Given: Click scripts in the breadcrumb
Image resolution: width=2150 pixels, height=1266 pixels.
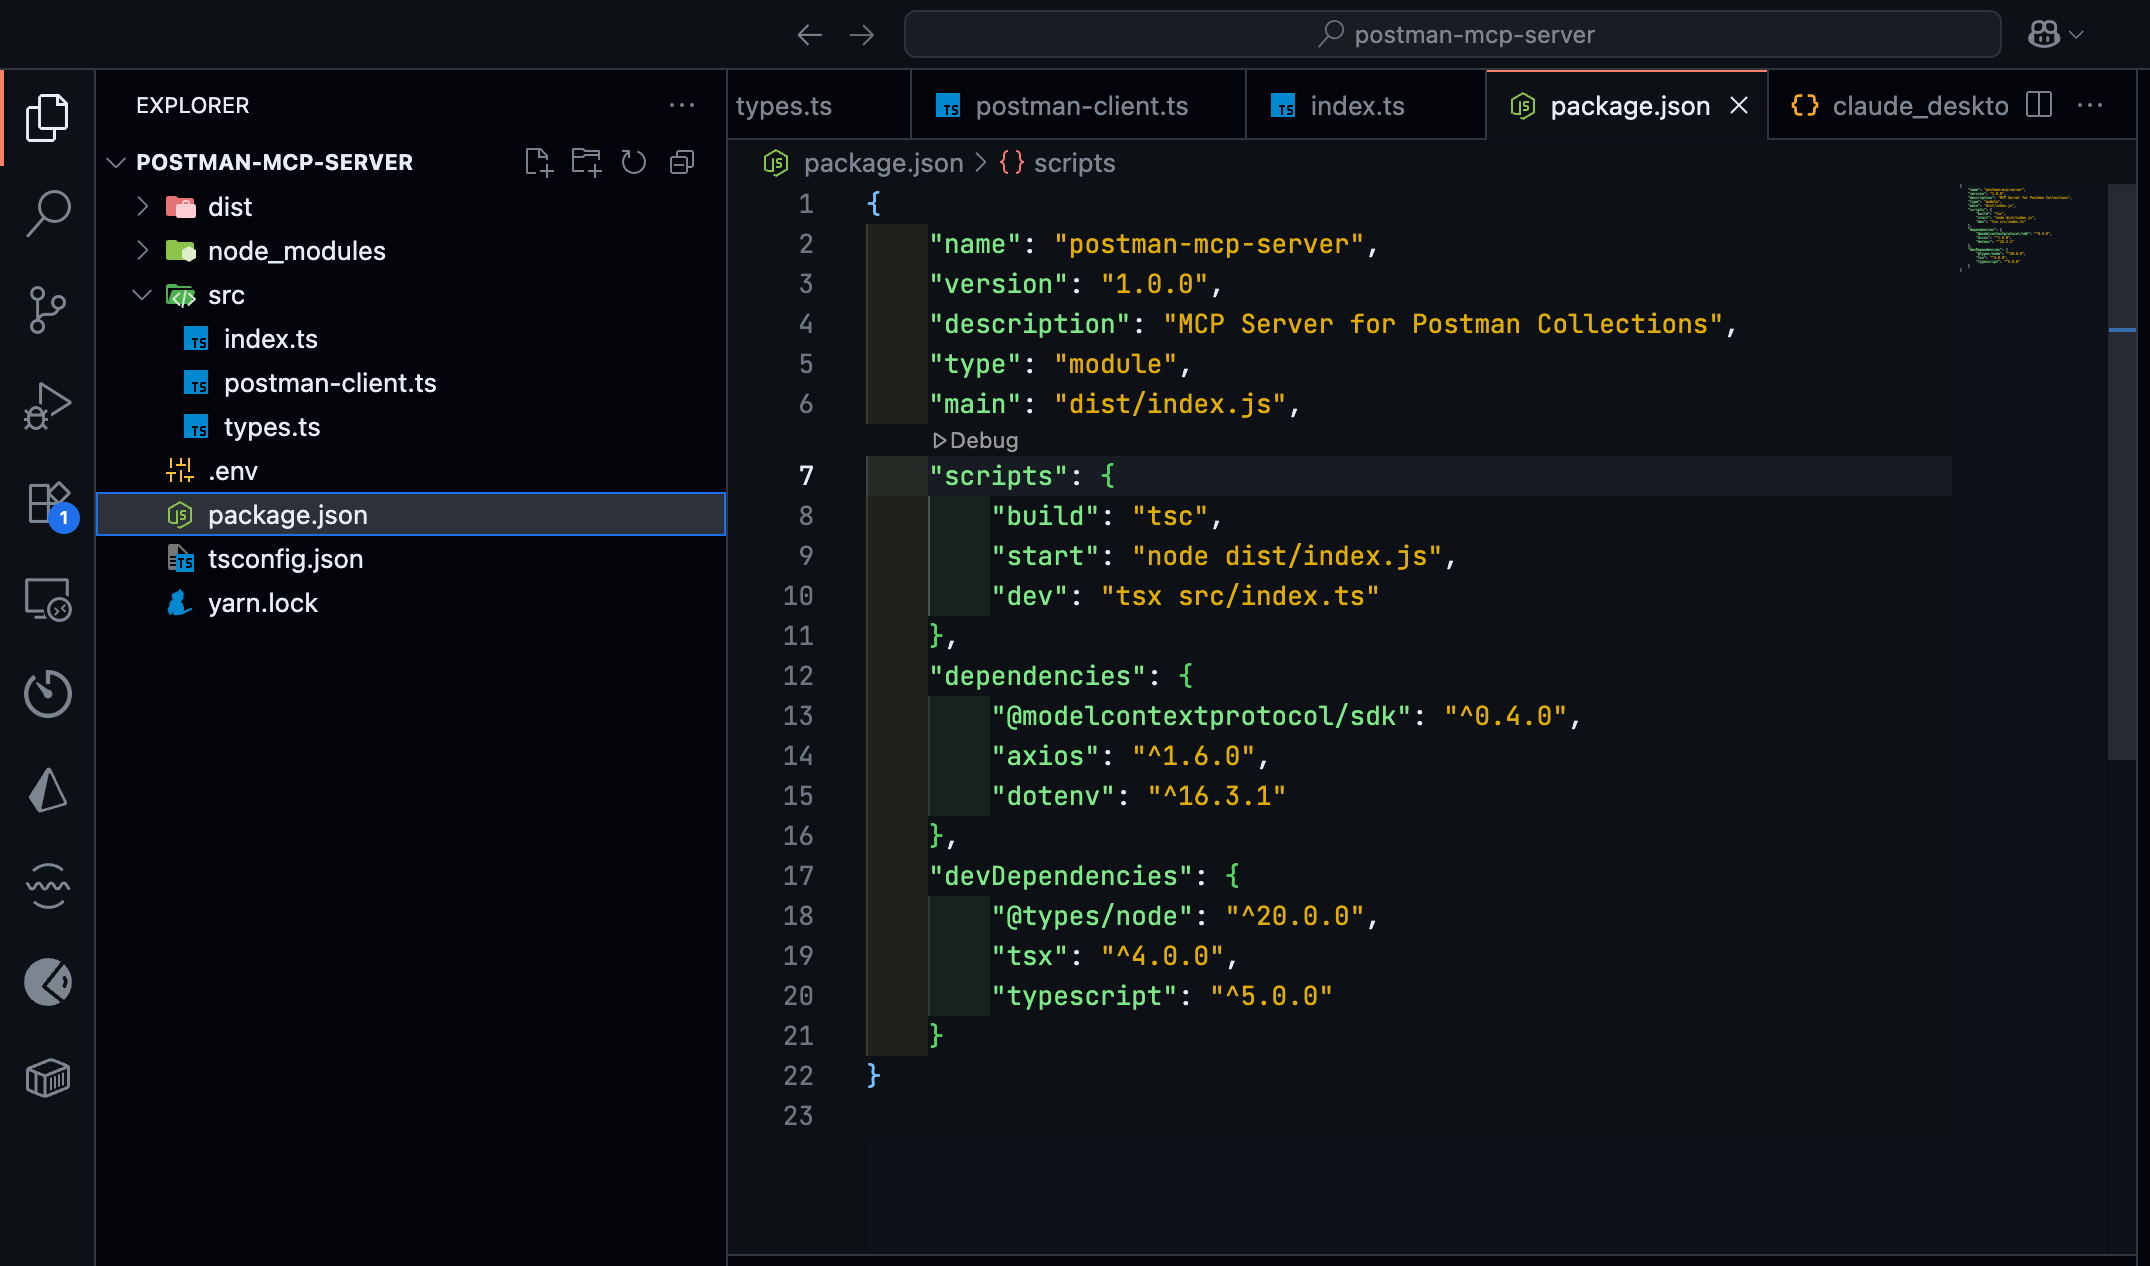Looking at the screenshot, I should point(1074,163).
